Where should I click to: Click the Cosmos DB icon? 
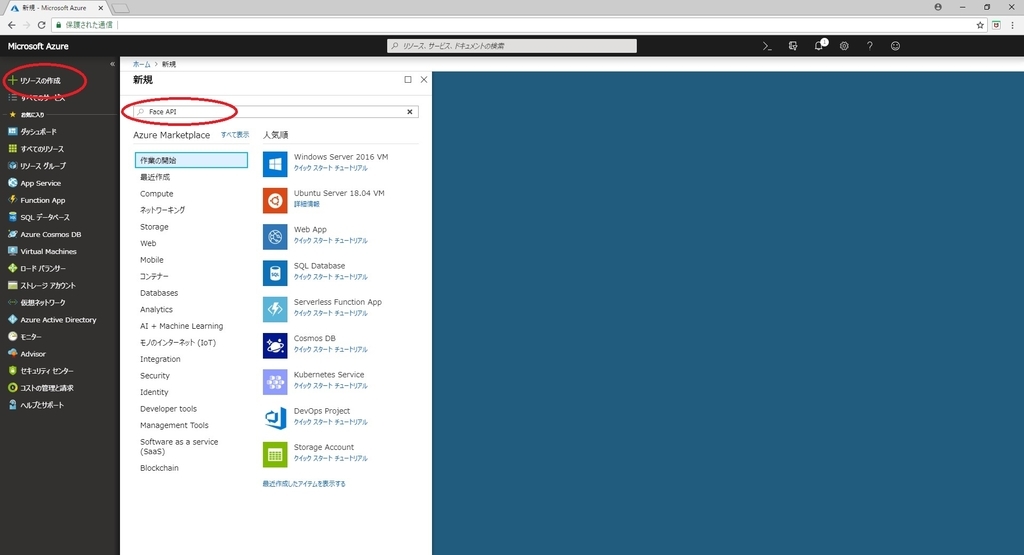pyautogui.click(x=275, y=345)
